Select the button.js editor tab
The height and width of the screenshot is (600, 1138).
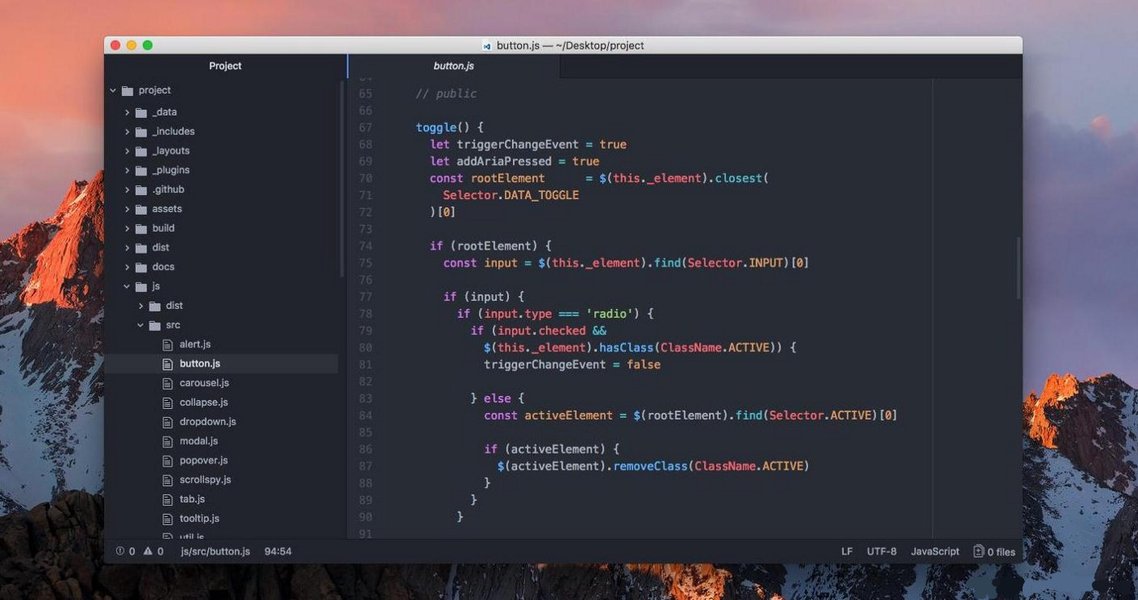[454, 65]
